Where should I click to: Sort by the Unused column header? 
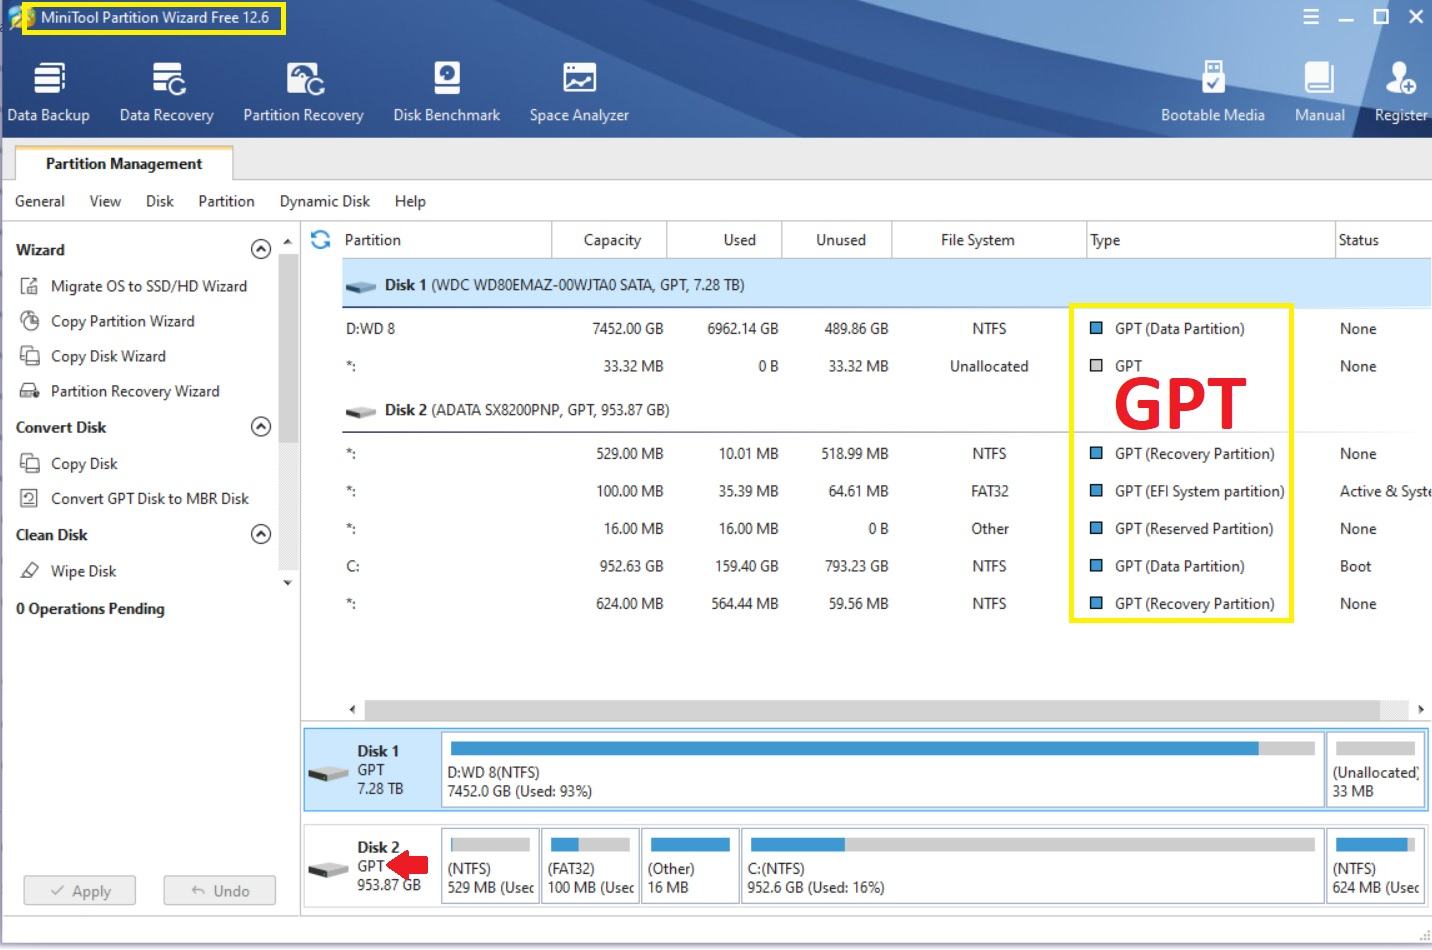tap(837, 240)
